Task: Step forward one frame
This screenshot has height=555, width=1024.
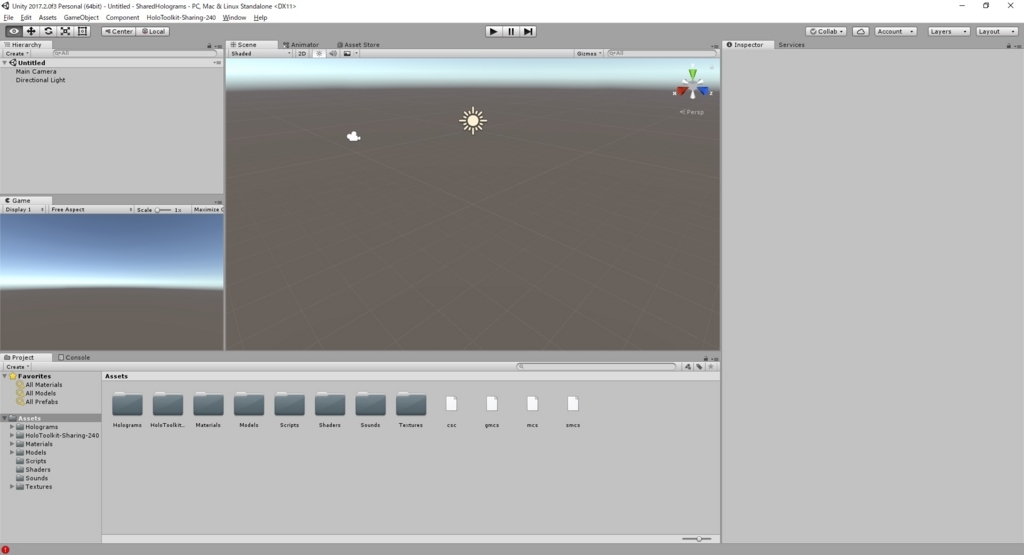Action: (x=528, y=31)
